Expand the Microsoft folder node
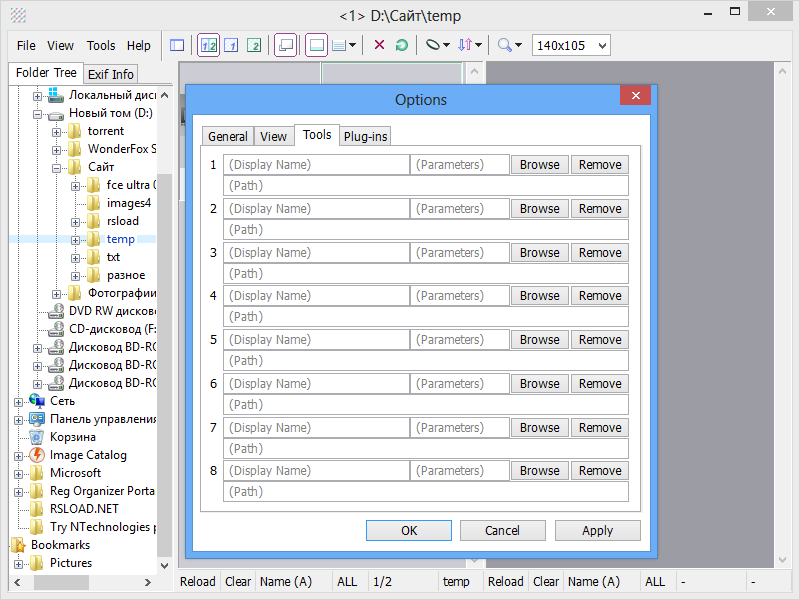The height and width of the screenshot is (600, 800). click(18, 474)
